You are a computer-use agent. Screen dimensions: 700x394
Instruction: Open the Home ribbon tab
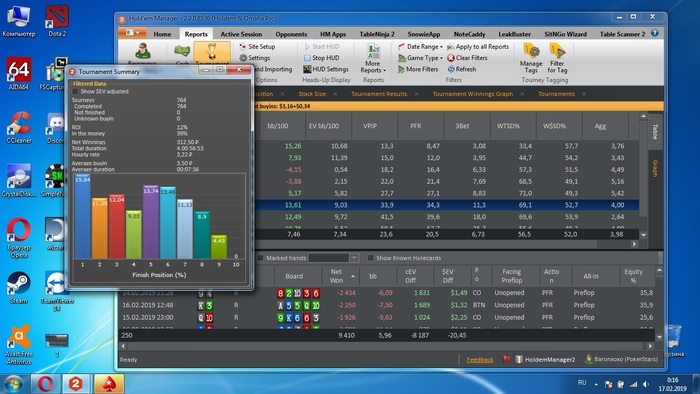(162, 34)
